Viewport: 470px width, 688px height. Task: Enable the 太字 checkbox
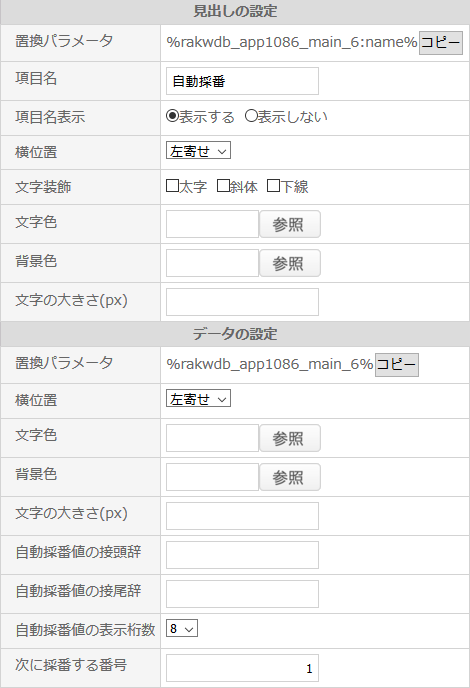(x=172, y=186)
